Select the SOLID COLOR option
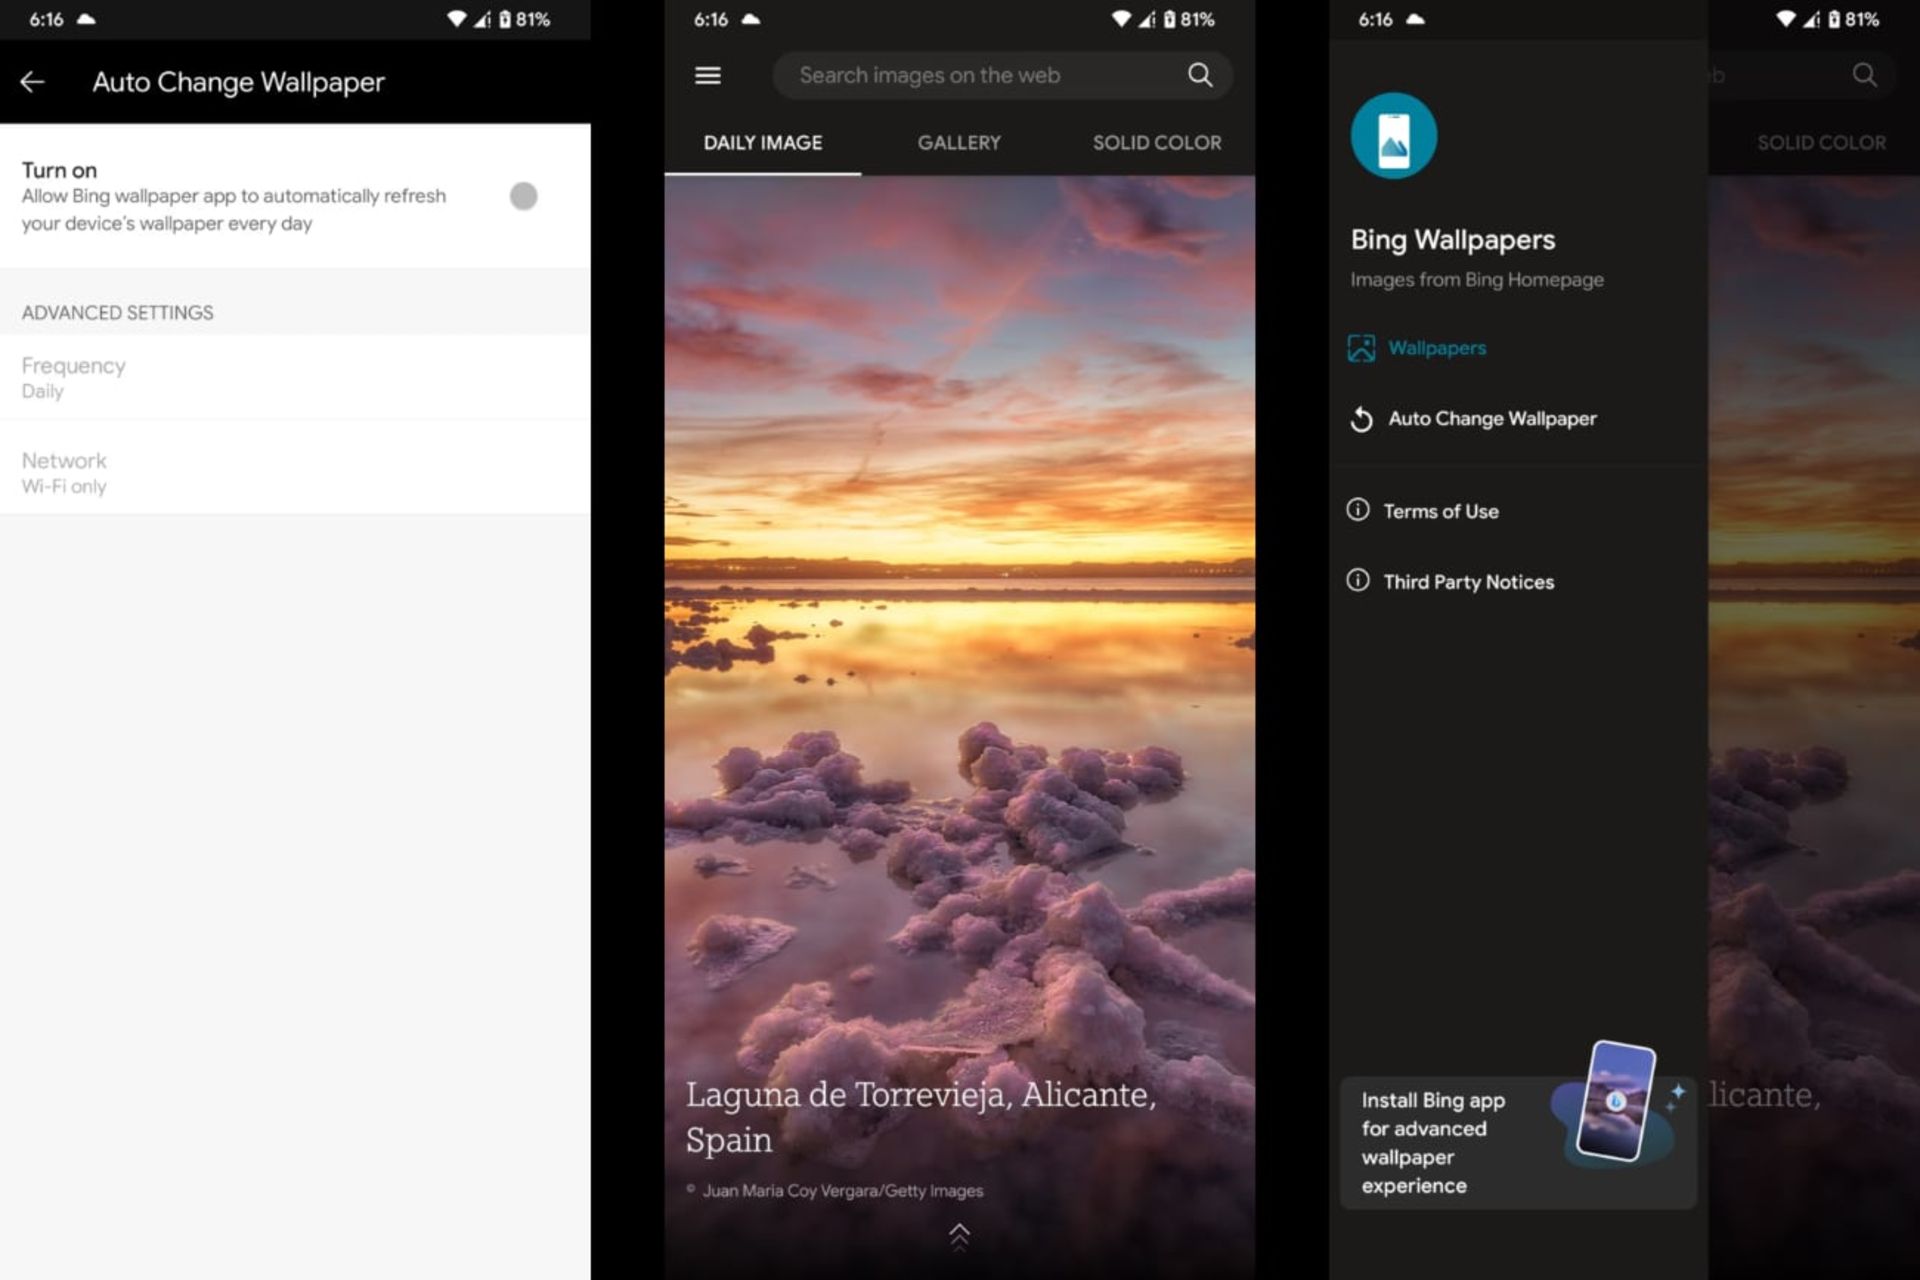Screen dimensions: 1920x1280 coord(1157,141)
